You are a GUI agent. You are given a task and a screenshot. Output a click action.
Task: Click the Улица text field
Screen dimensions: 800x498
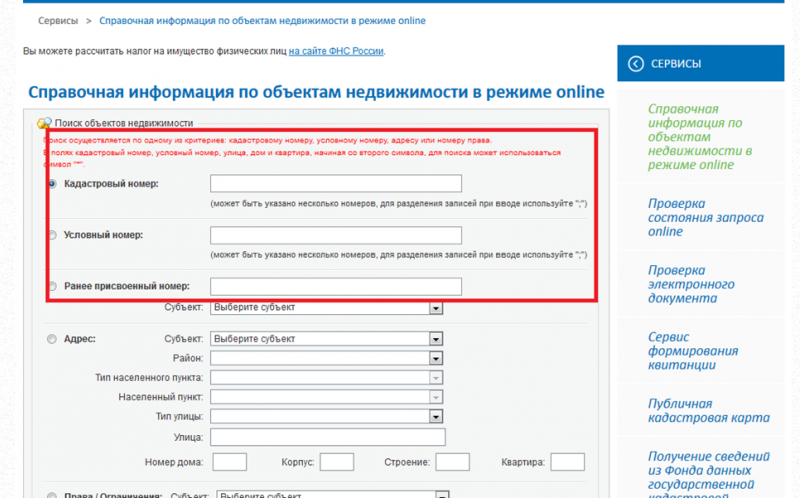click(x=328, y=437)
